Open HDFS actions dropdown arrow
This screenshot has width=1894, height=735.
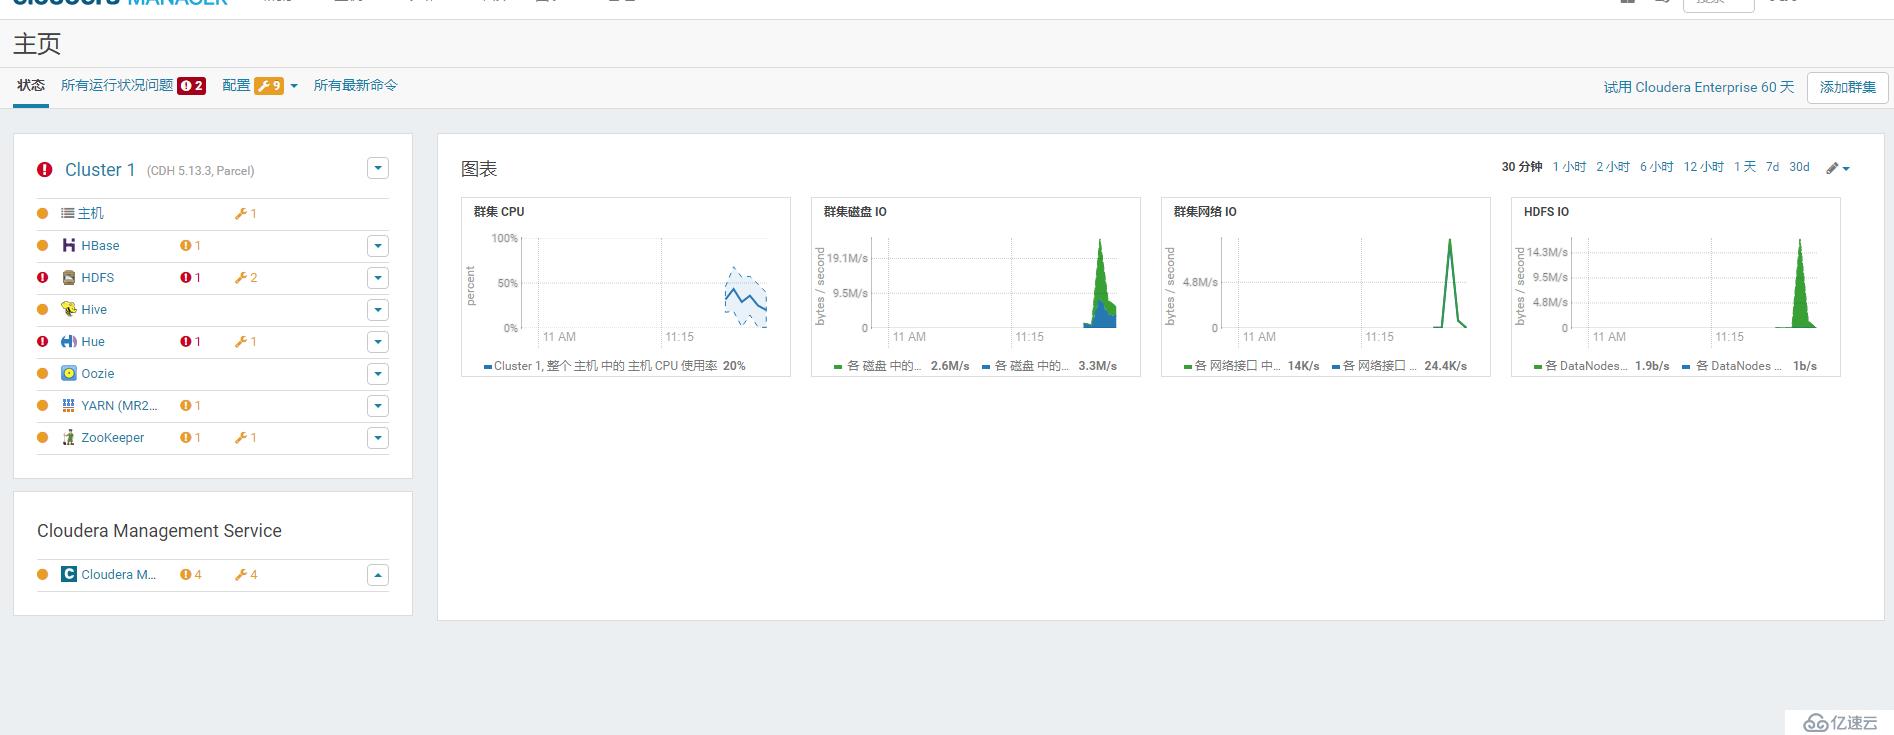click(x=378, y=277)
